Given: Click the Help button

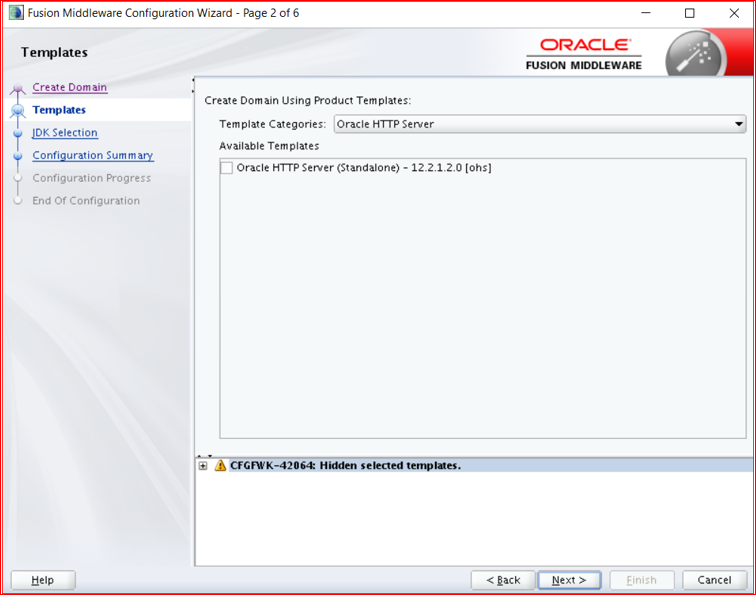Looking at the screenshot, I should point(43,580).
